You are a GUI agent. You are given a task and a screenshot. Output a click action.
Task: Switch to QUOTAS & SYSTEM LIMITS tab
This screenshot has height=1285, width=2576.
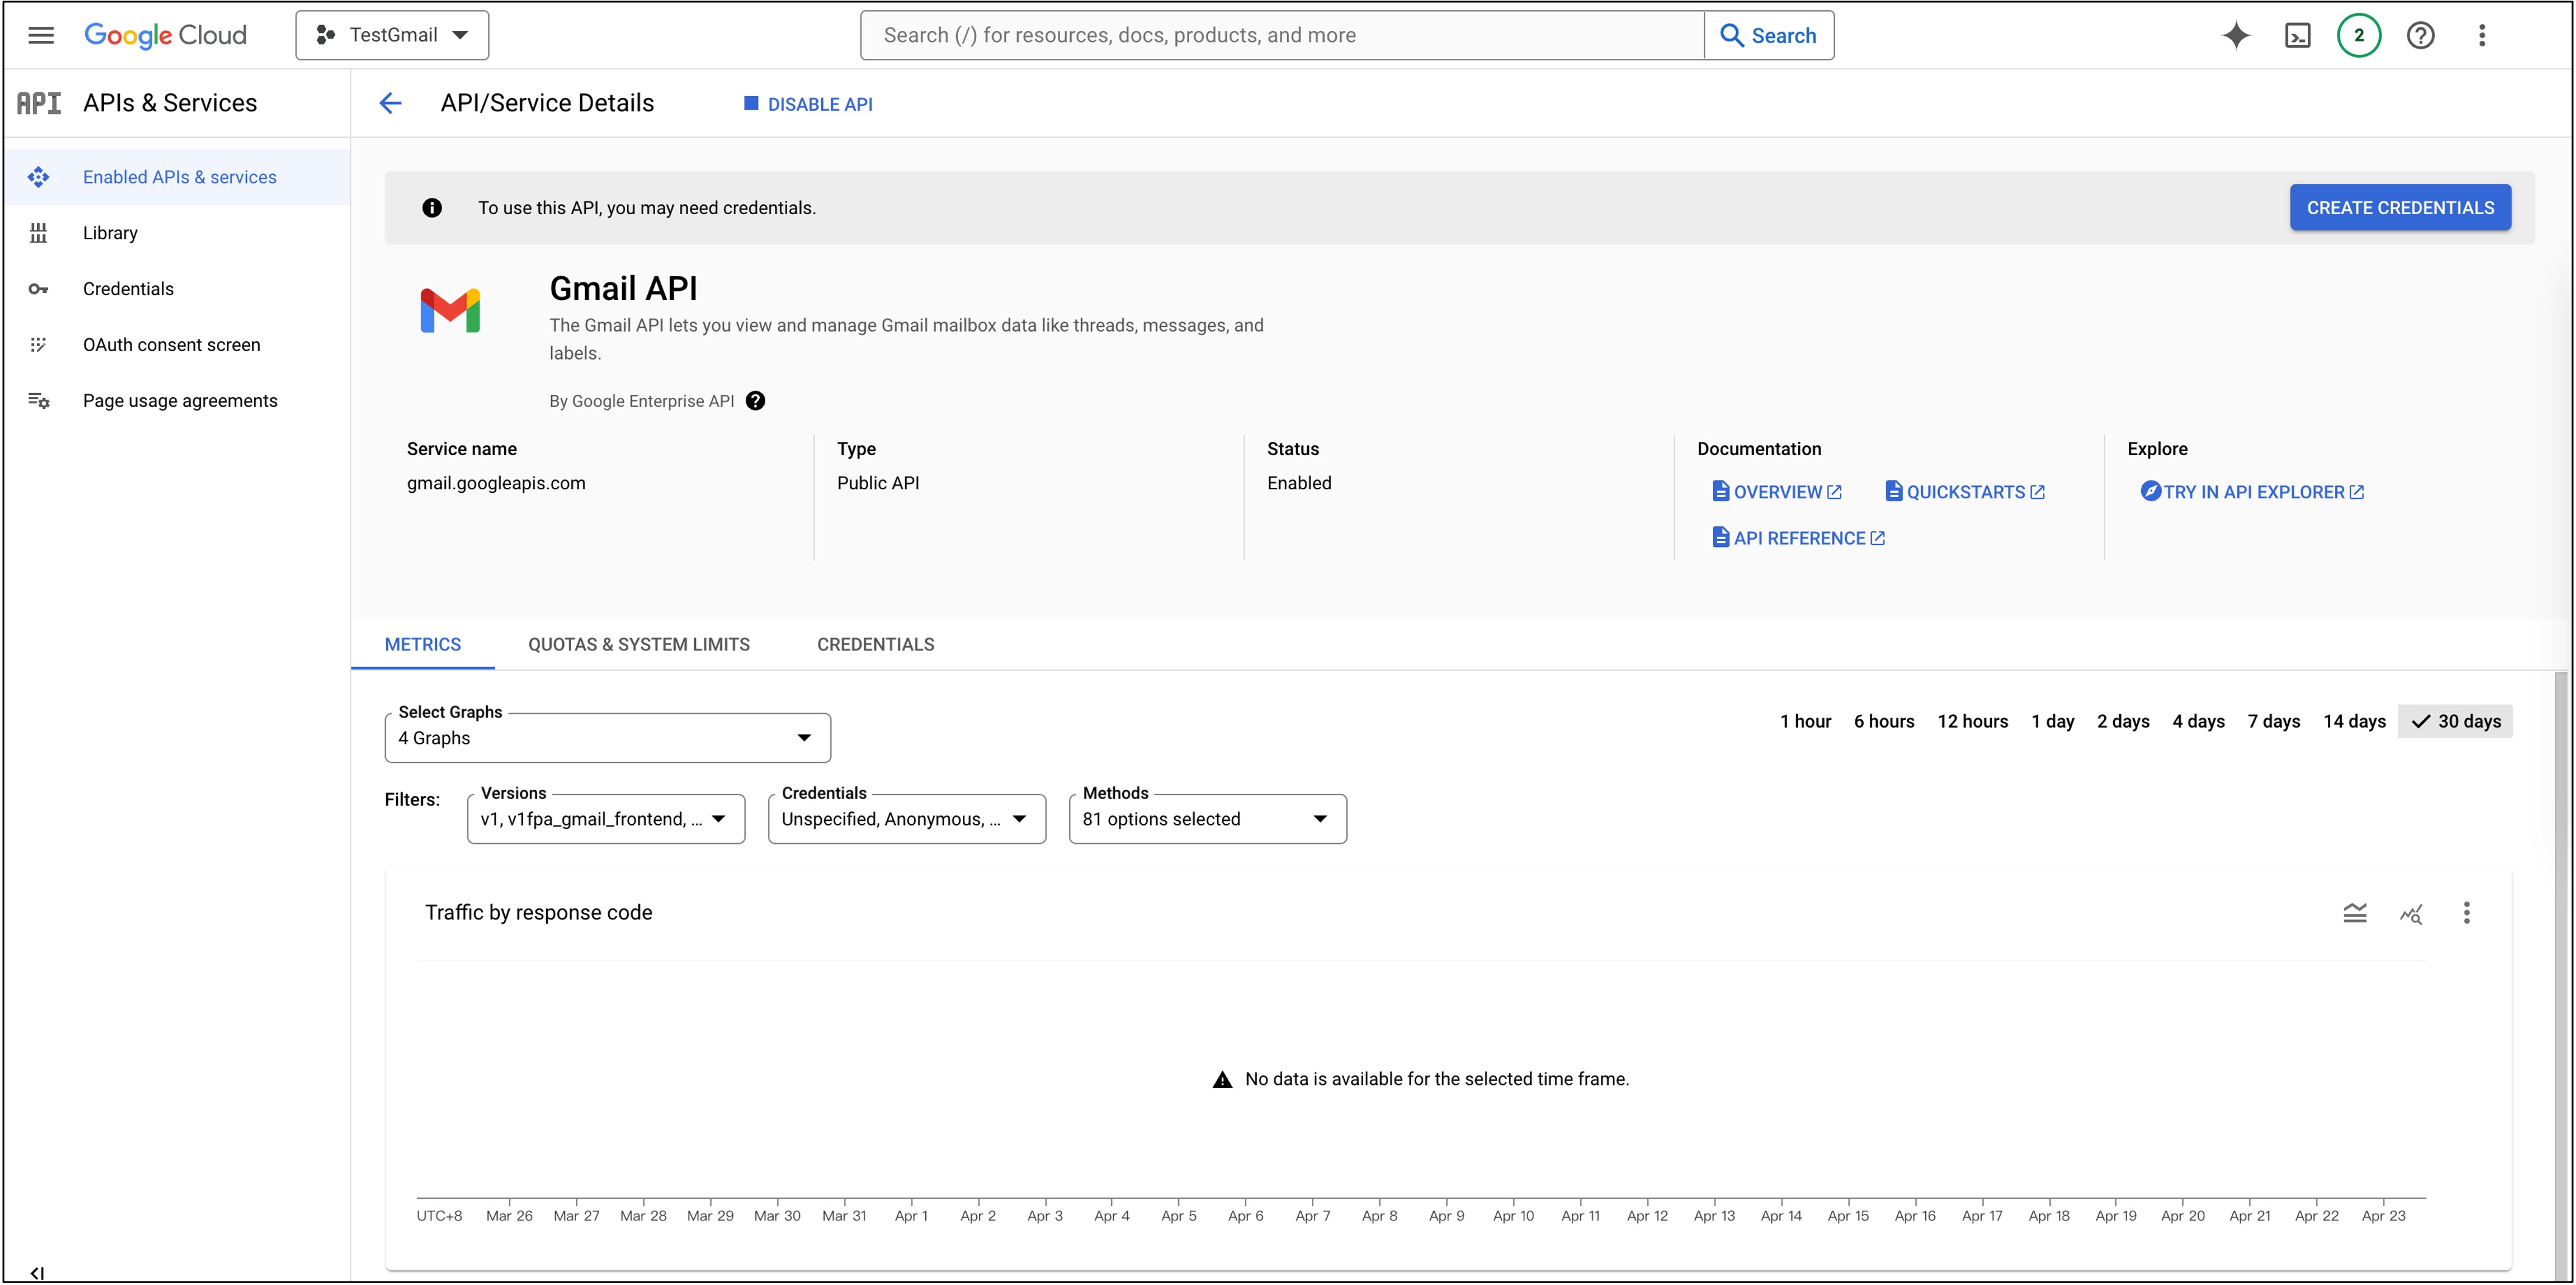(639, 645)
